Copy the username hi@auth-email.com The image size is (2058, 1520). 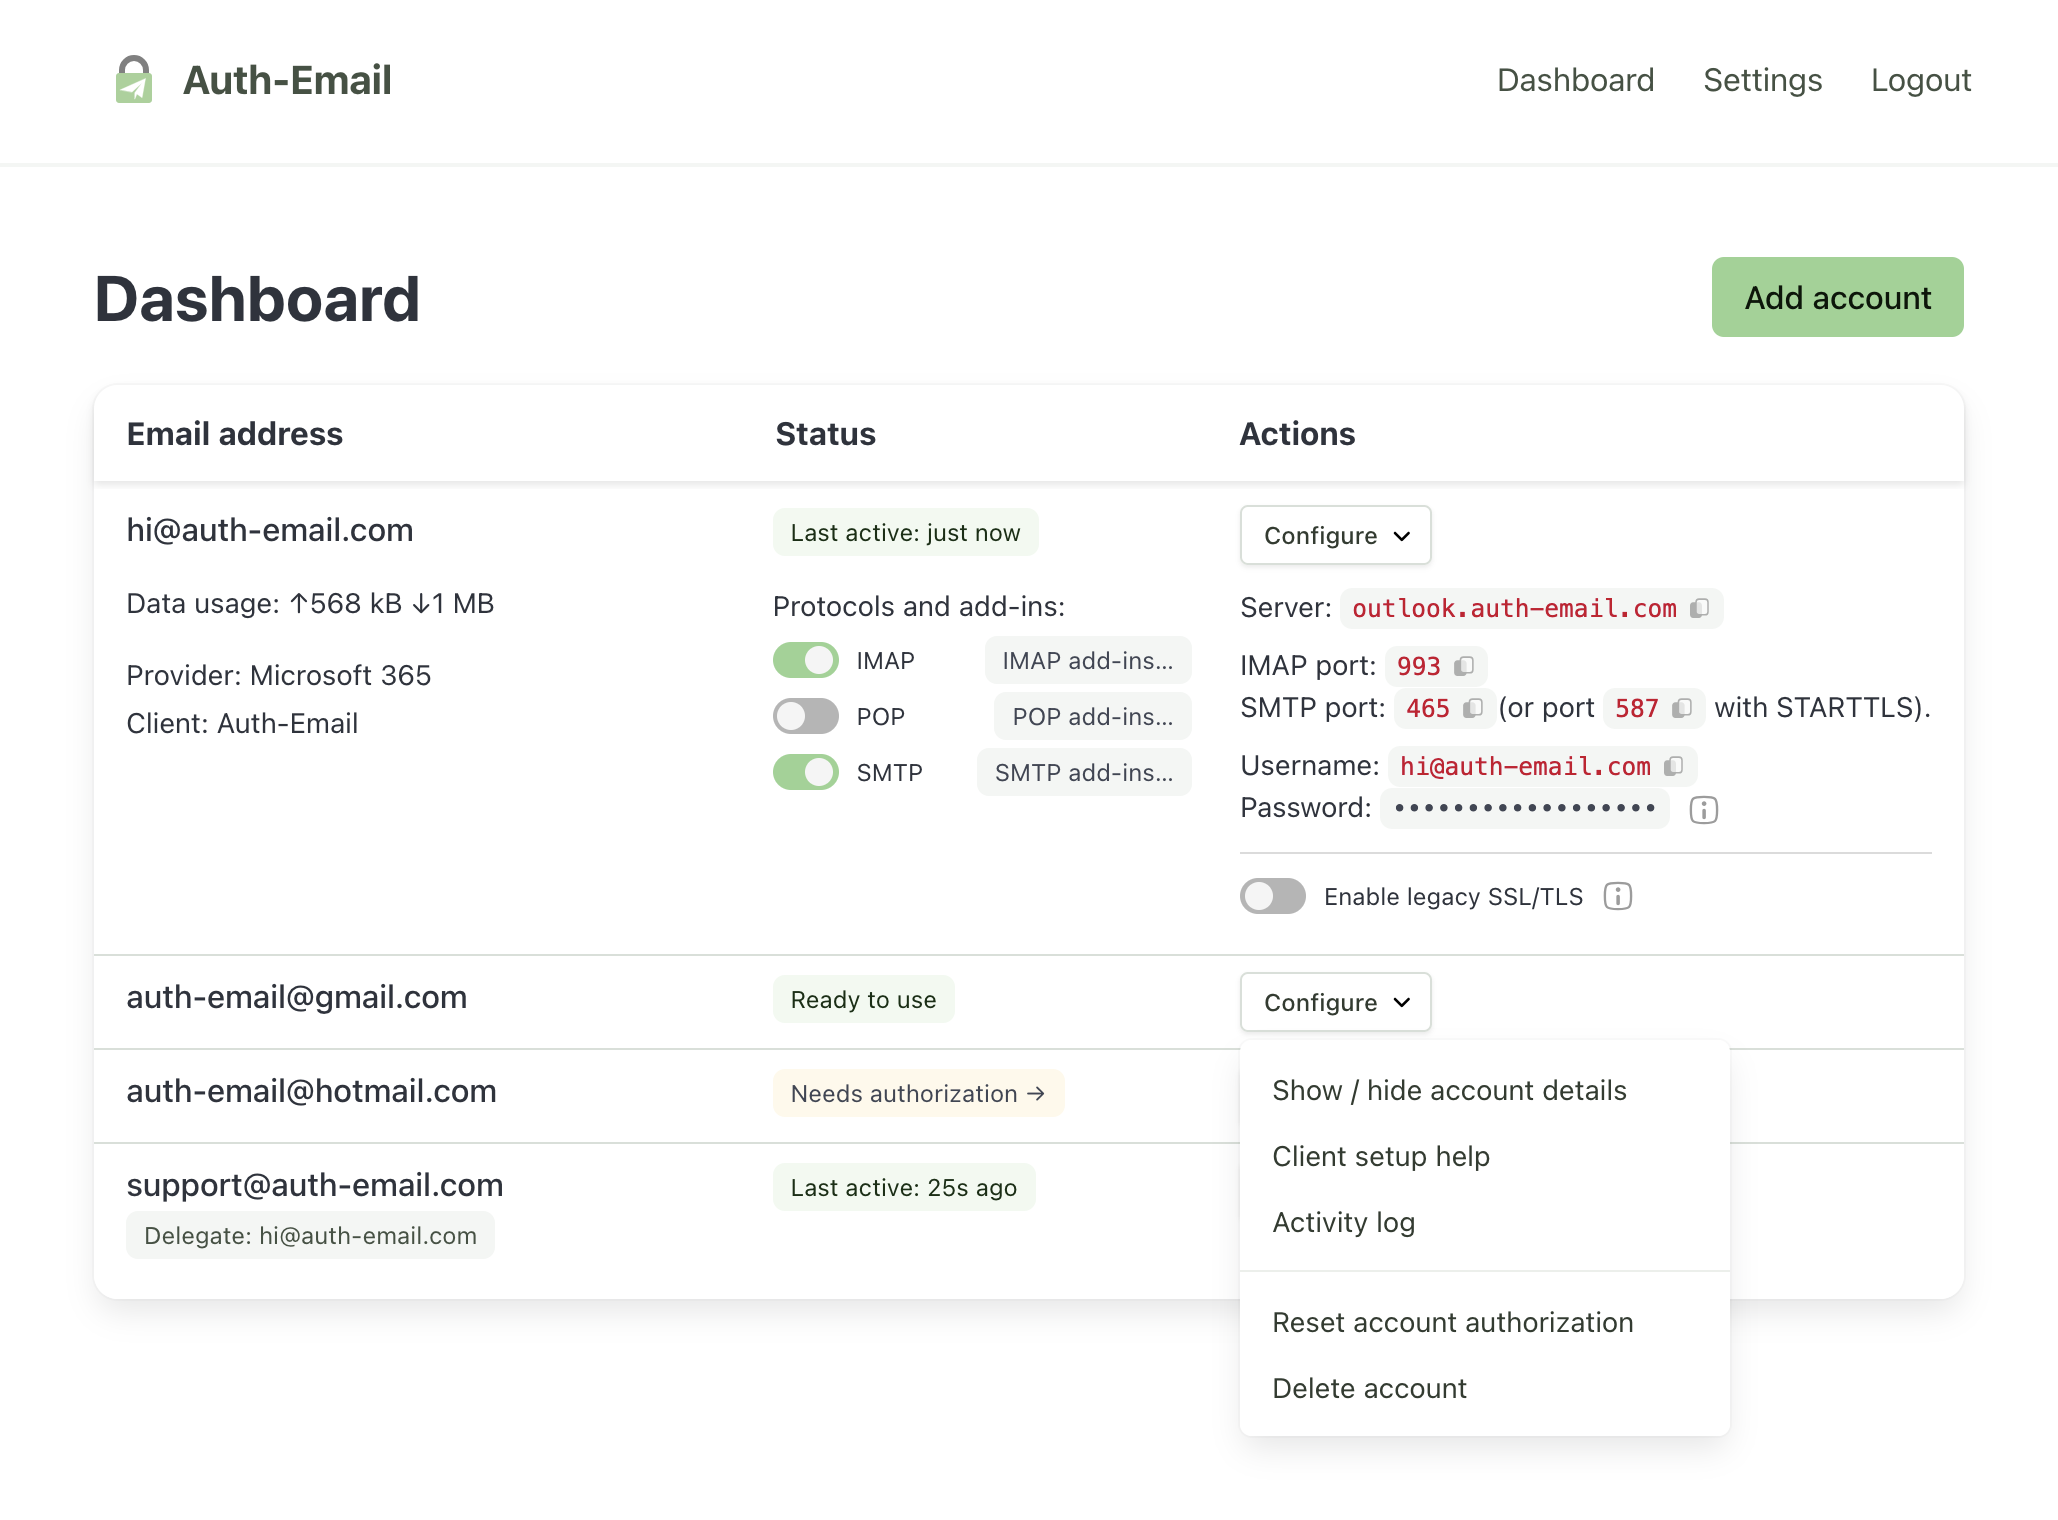point(1674,766)
